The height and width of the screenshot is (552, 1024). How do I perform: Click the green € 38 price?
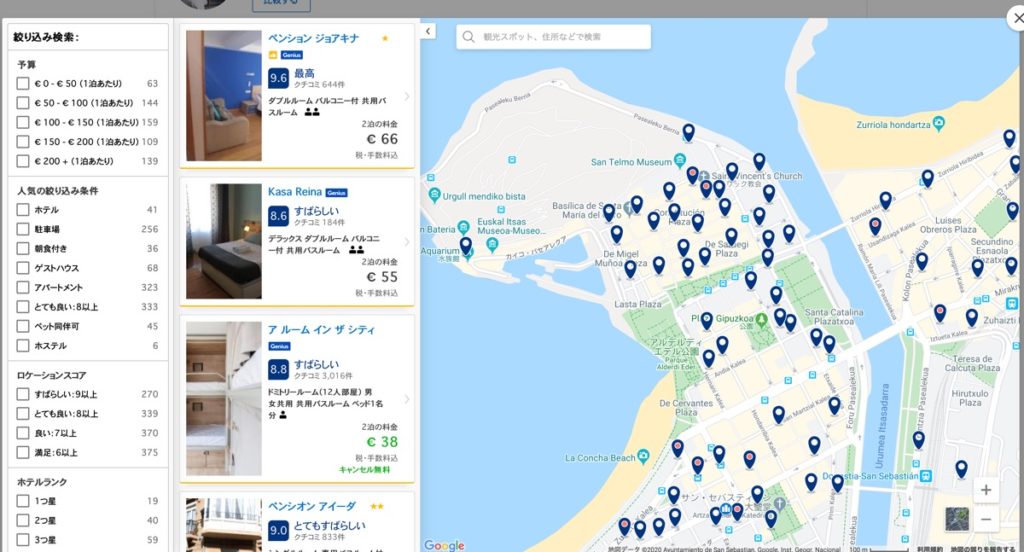382,442
